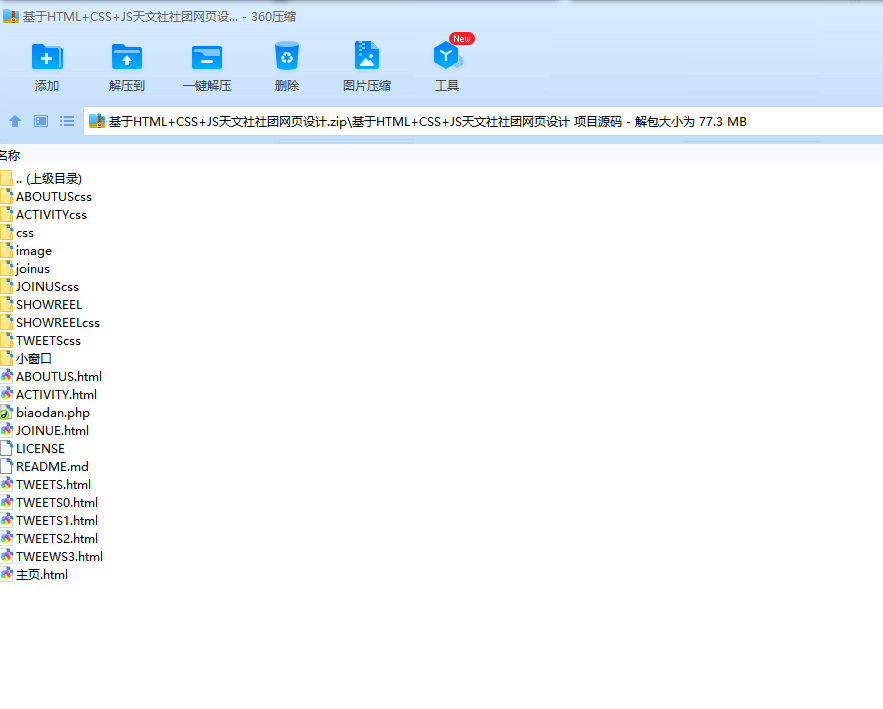Select the TWEETS.html file
Image resolution: width=883 pixels, height=709 pixels.
46,485
